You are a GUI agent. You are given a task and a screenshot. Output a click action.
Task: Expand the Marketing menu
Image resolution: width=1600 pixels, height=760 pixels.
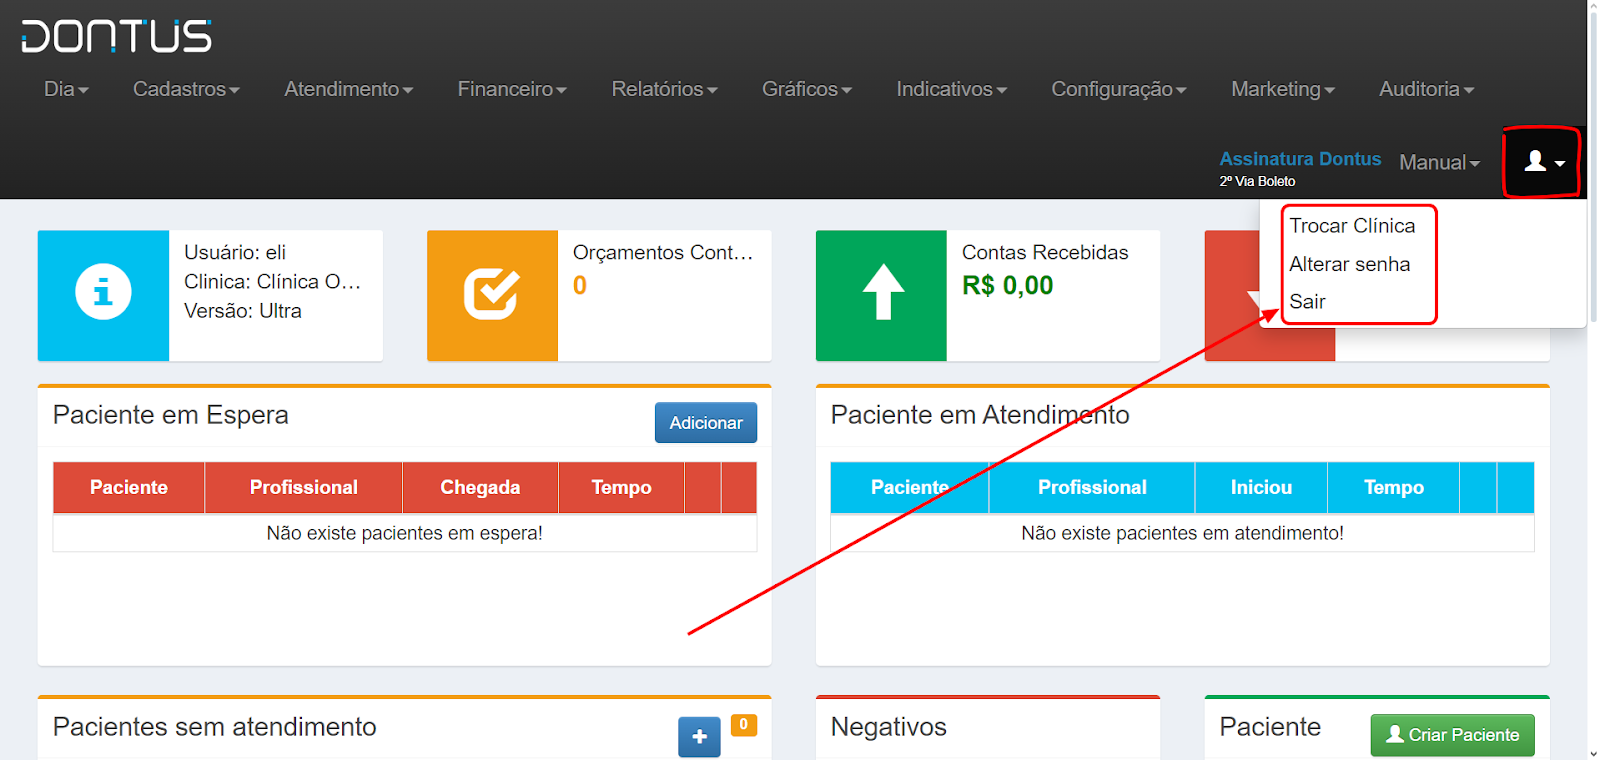pos(1283,89)
